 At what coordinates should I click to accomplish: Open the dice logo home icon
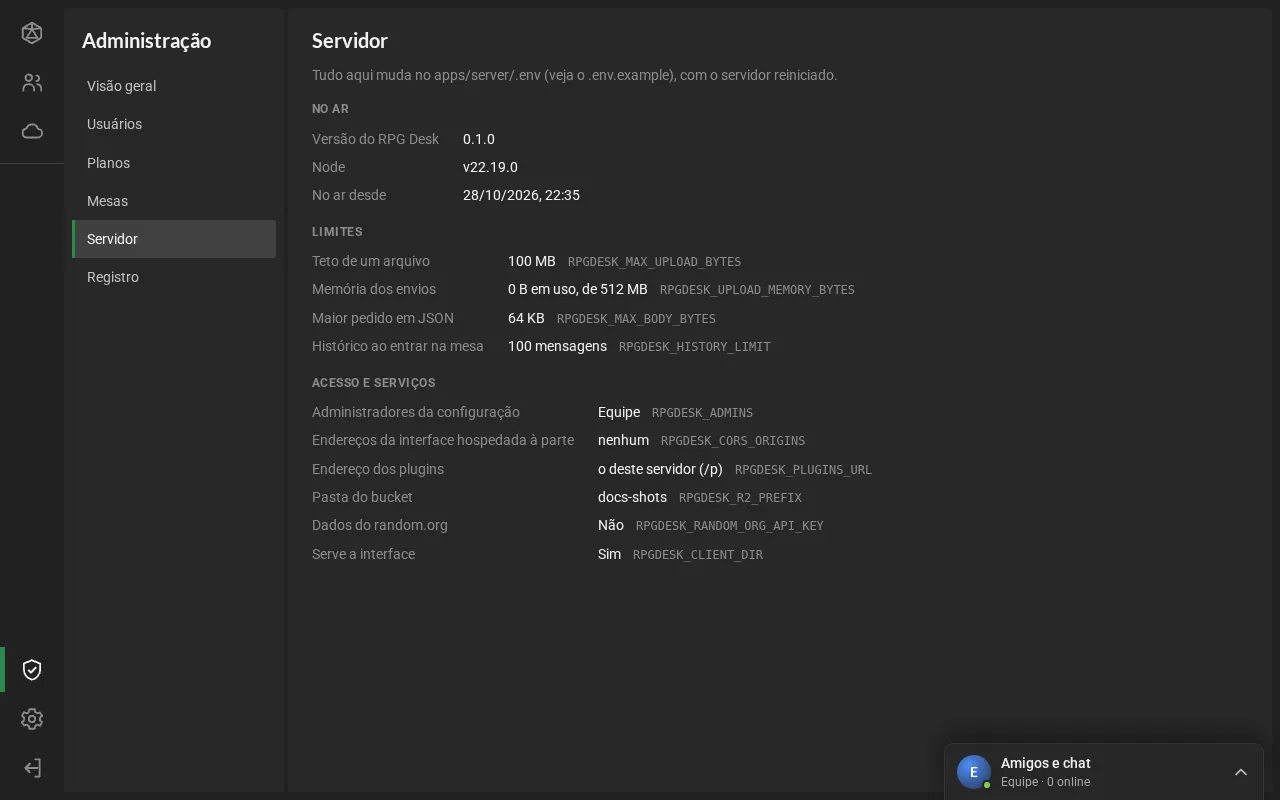point(32,33)
